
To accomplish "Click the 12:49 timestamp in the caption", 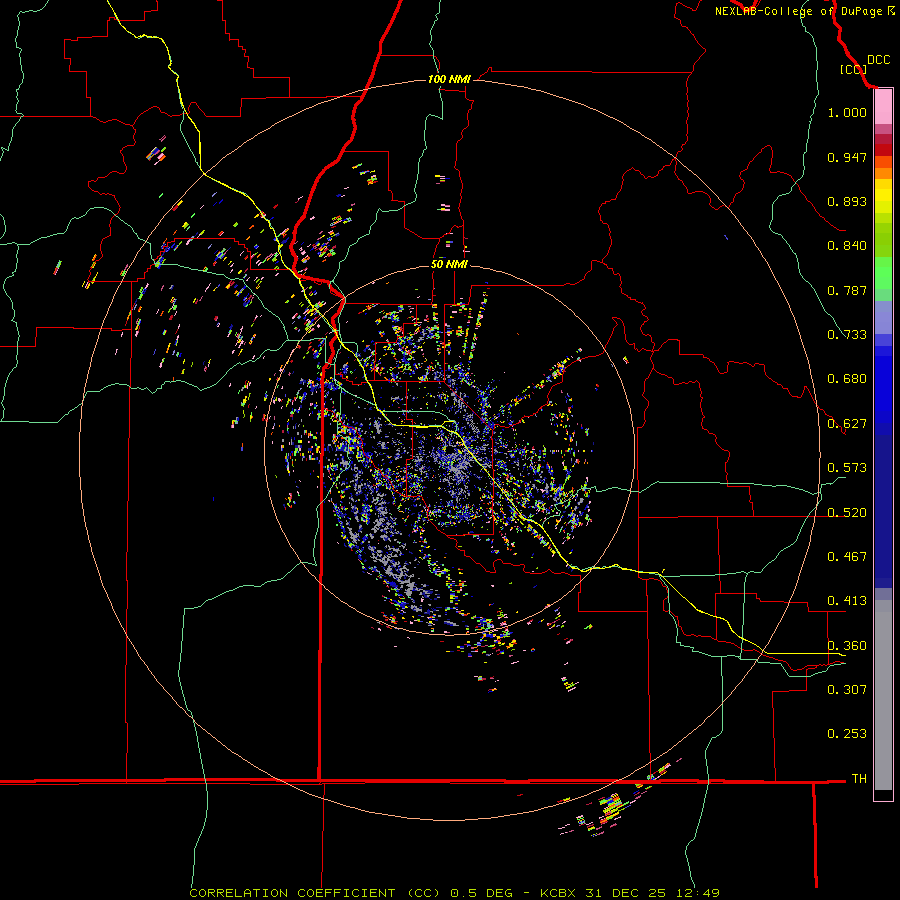I will pos(698,893).
